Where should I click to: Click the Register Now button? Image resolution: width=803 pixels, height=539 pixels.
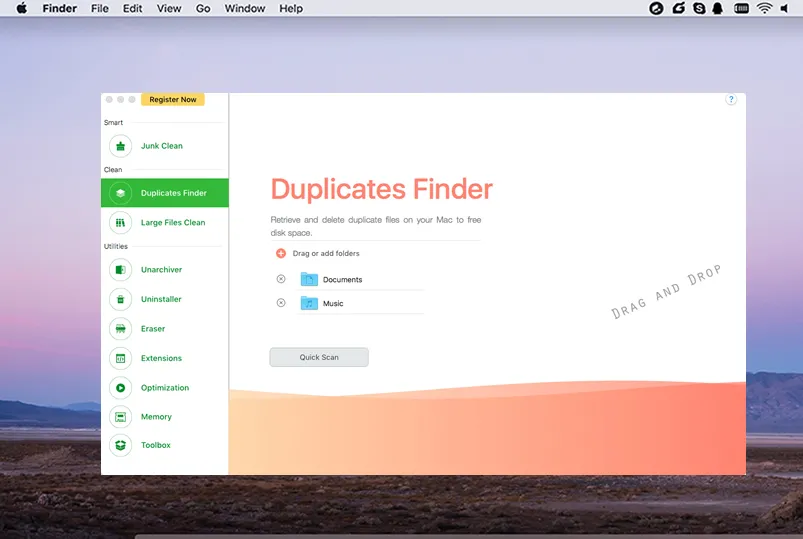[173, 100]
